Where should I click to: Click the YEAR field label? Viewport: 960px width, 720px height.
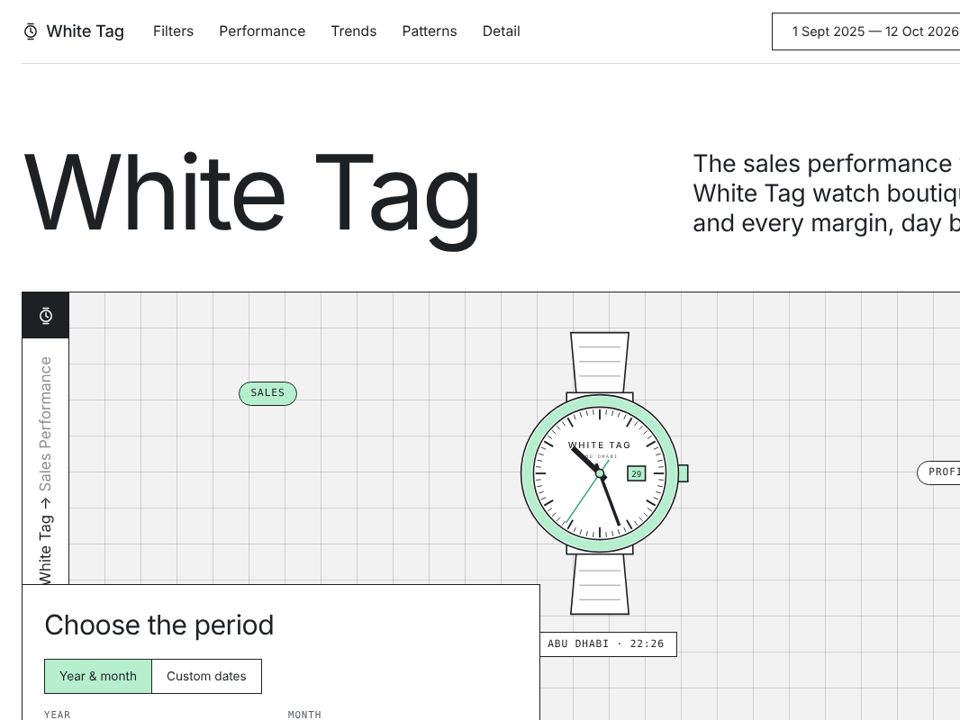57,714
